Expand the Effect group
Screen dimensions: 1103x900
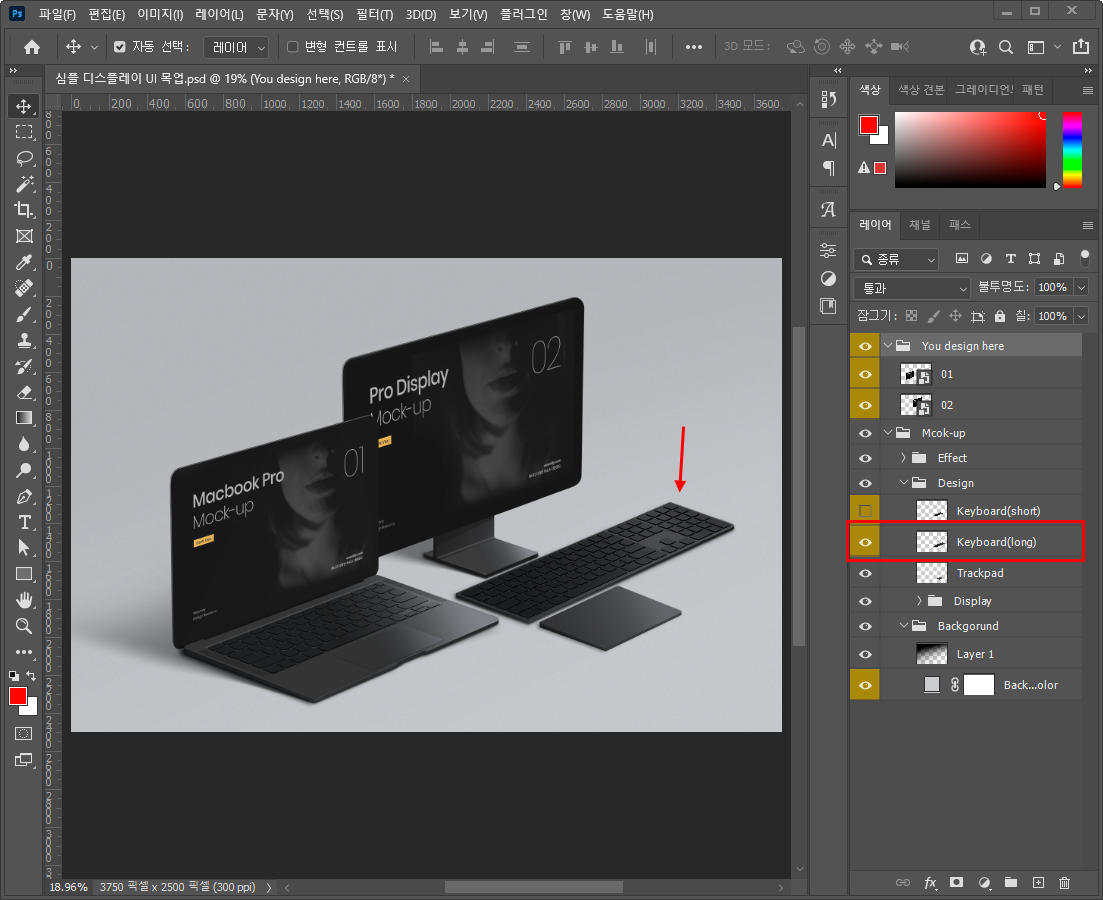pyautogui.click(x=904, y=458)
